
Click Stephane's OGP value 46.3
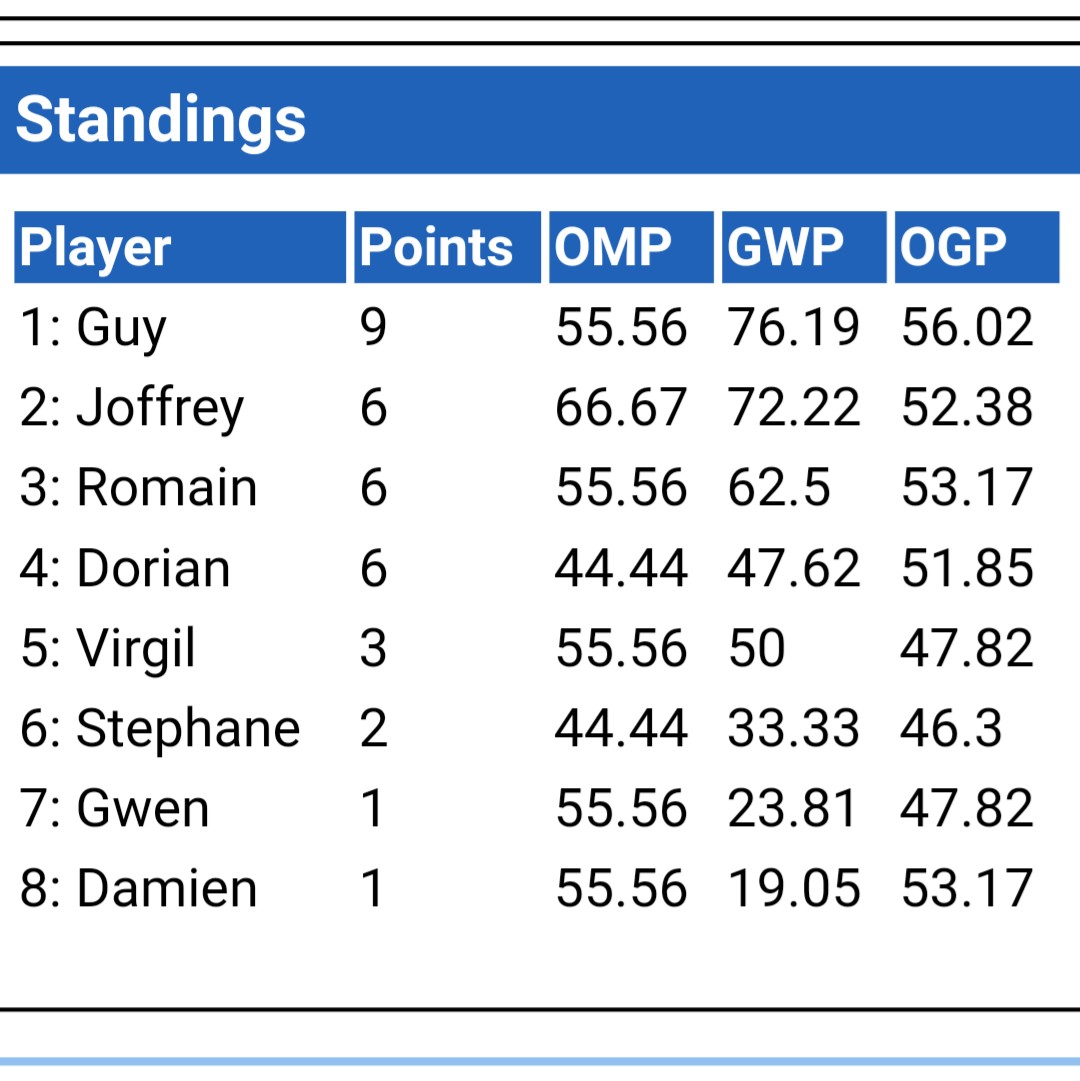point(951,728)
